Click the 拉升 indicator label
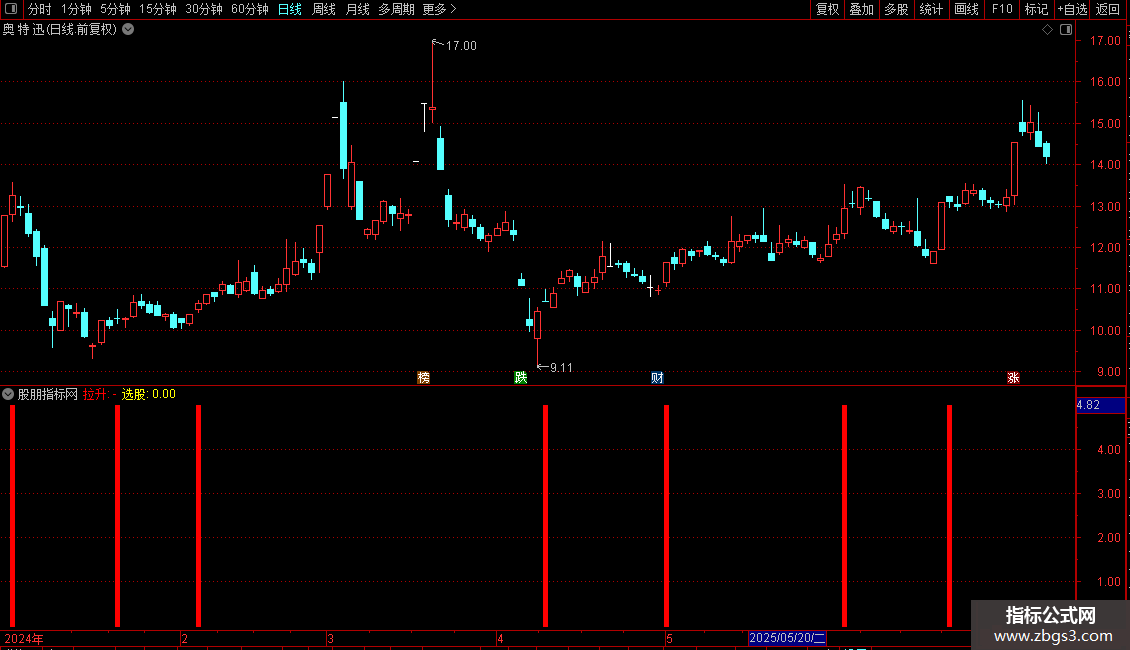The width and height of the screenshot is (1130, 650). coord(94,394)
